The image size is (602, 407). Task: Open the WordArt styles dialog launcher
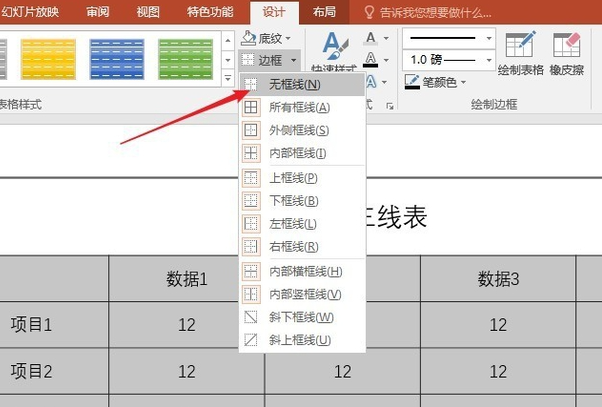tap(390, 106)
